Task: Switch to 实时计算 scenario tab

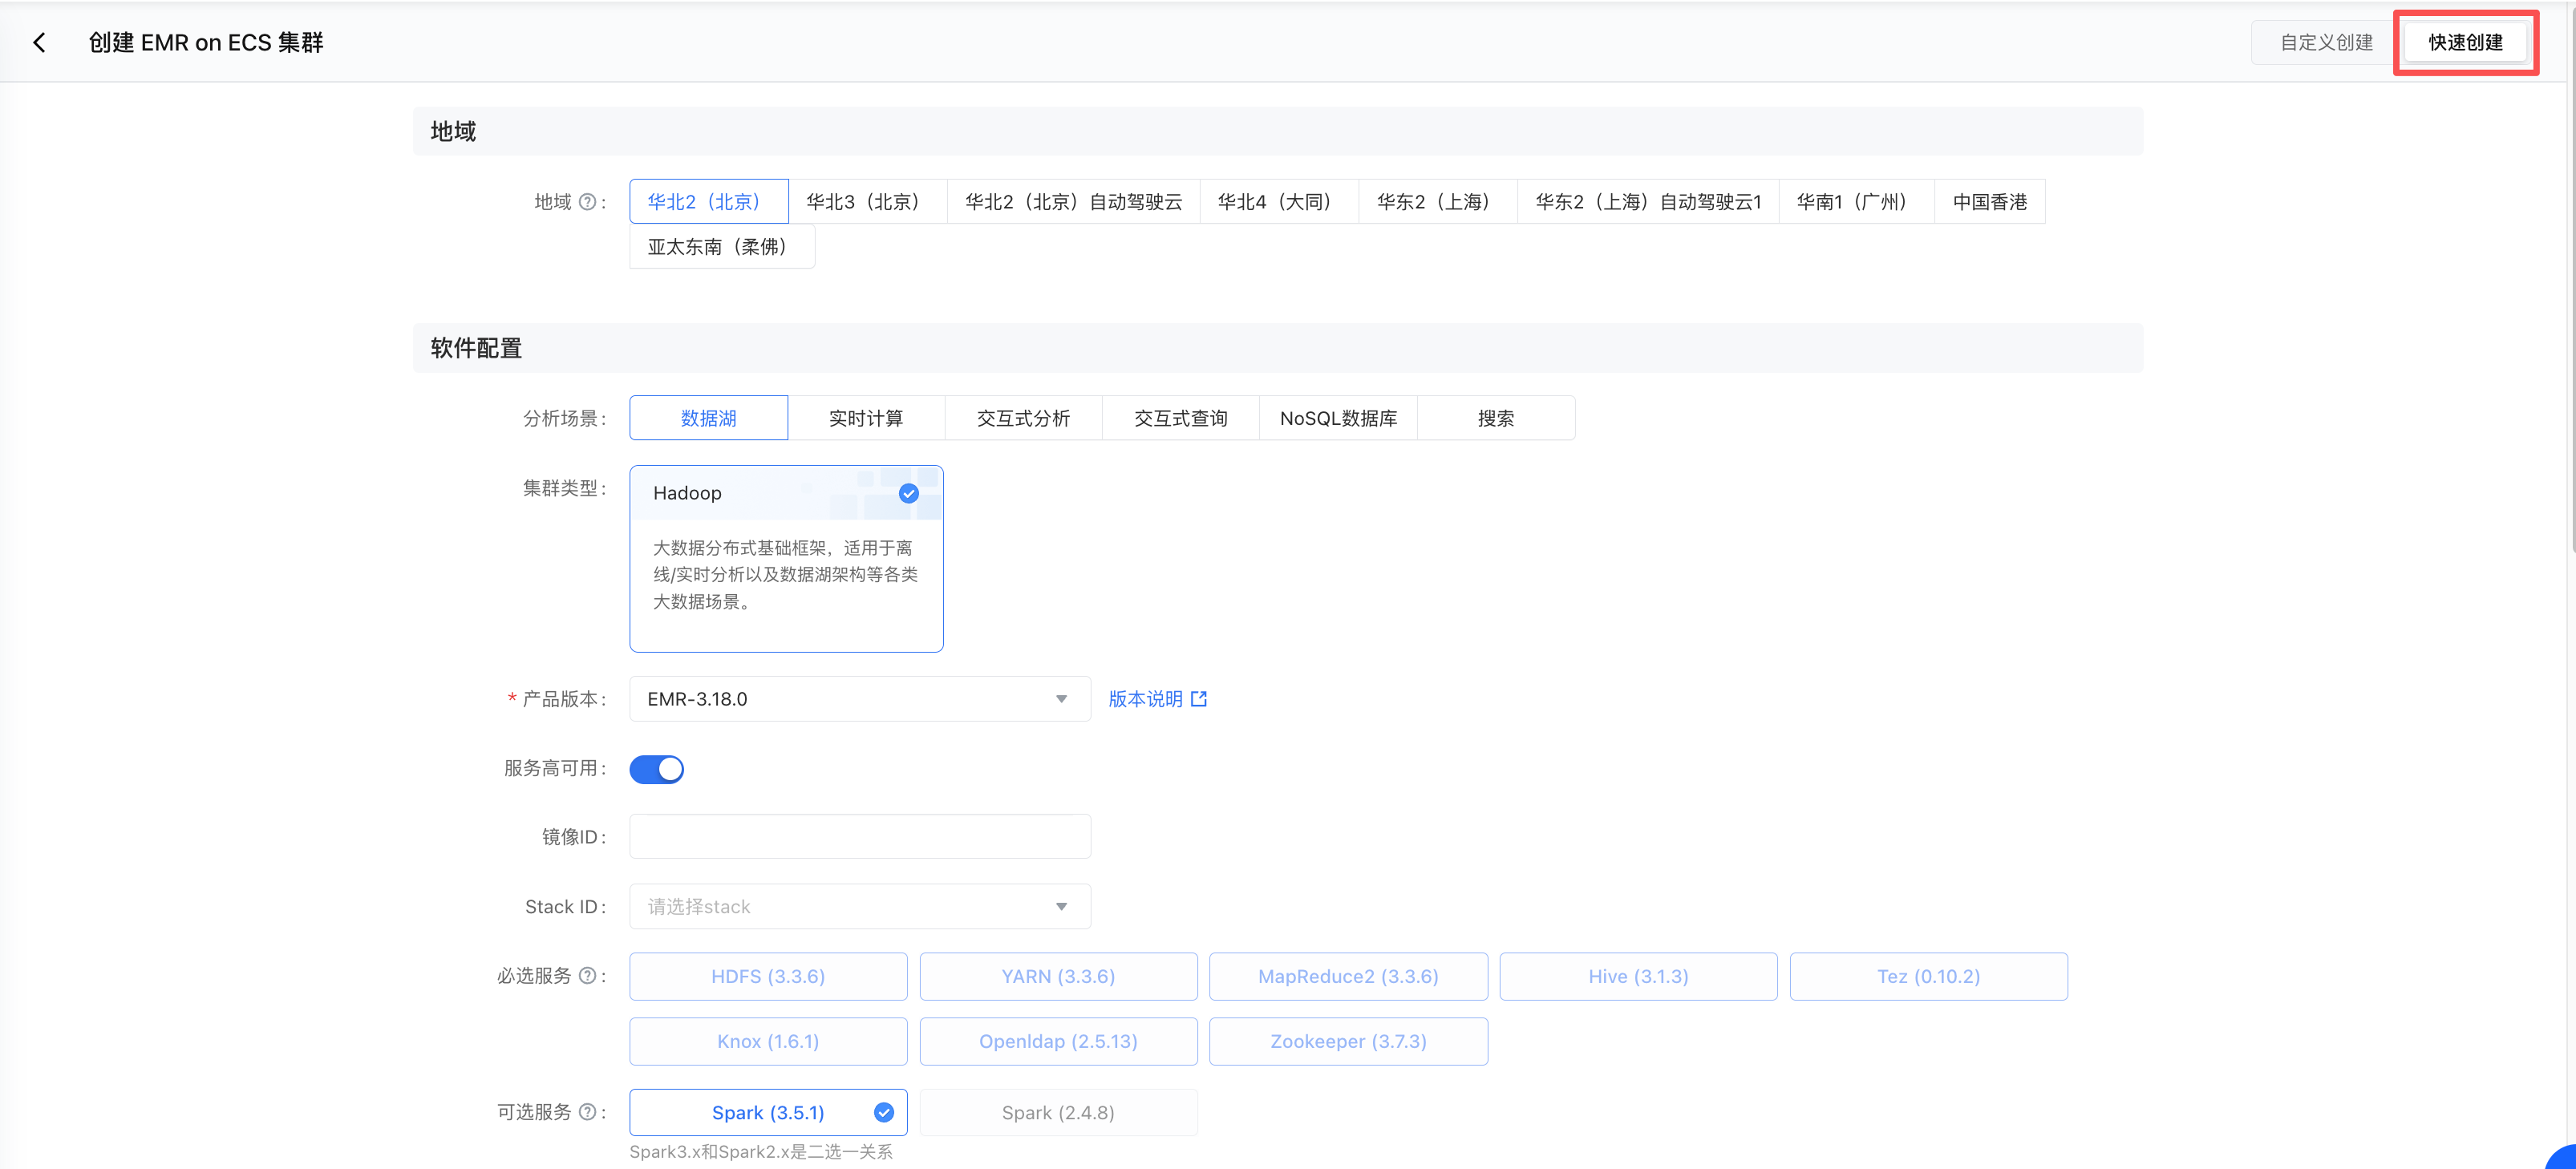Action: [x=866, y=418]
